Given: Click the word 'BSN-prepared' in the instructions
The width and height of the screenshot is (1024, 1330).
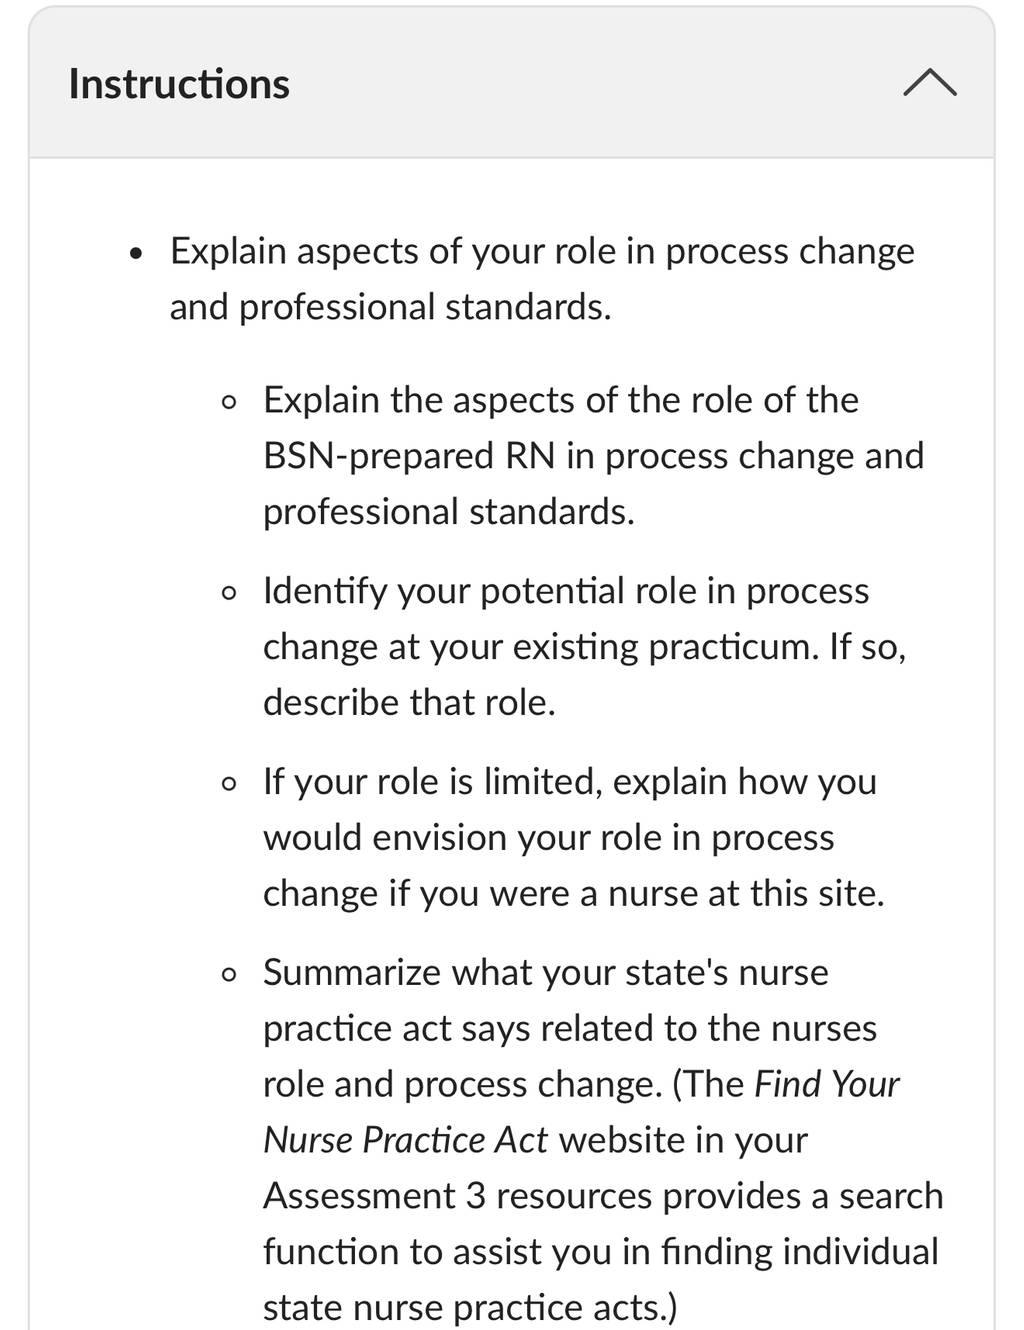Looking at the screenshot, I should click(379, 456).
